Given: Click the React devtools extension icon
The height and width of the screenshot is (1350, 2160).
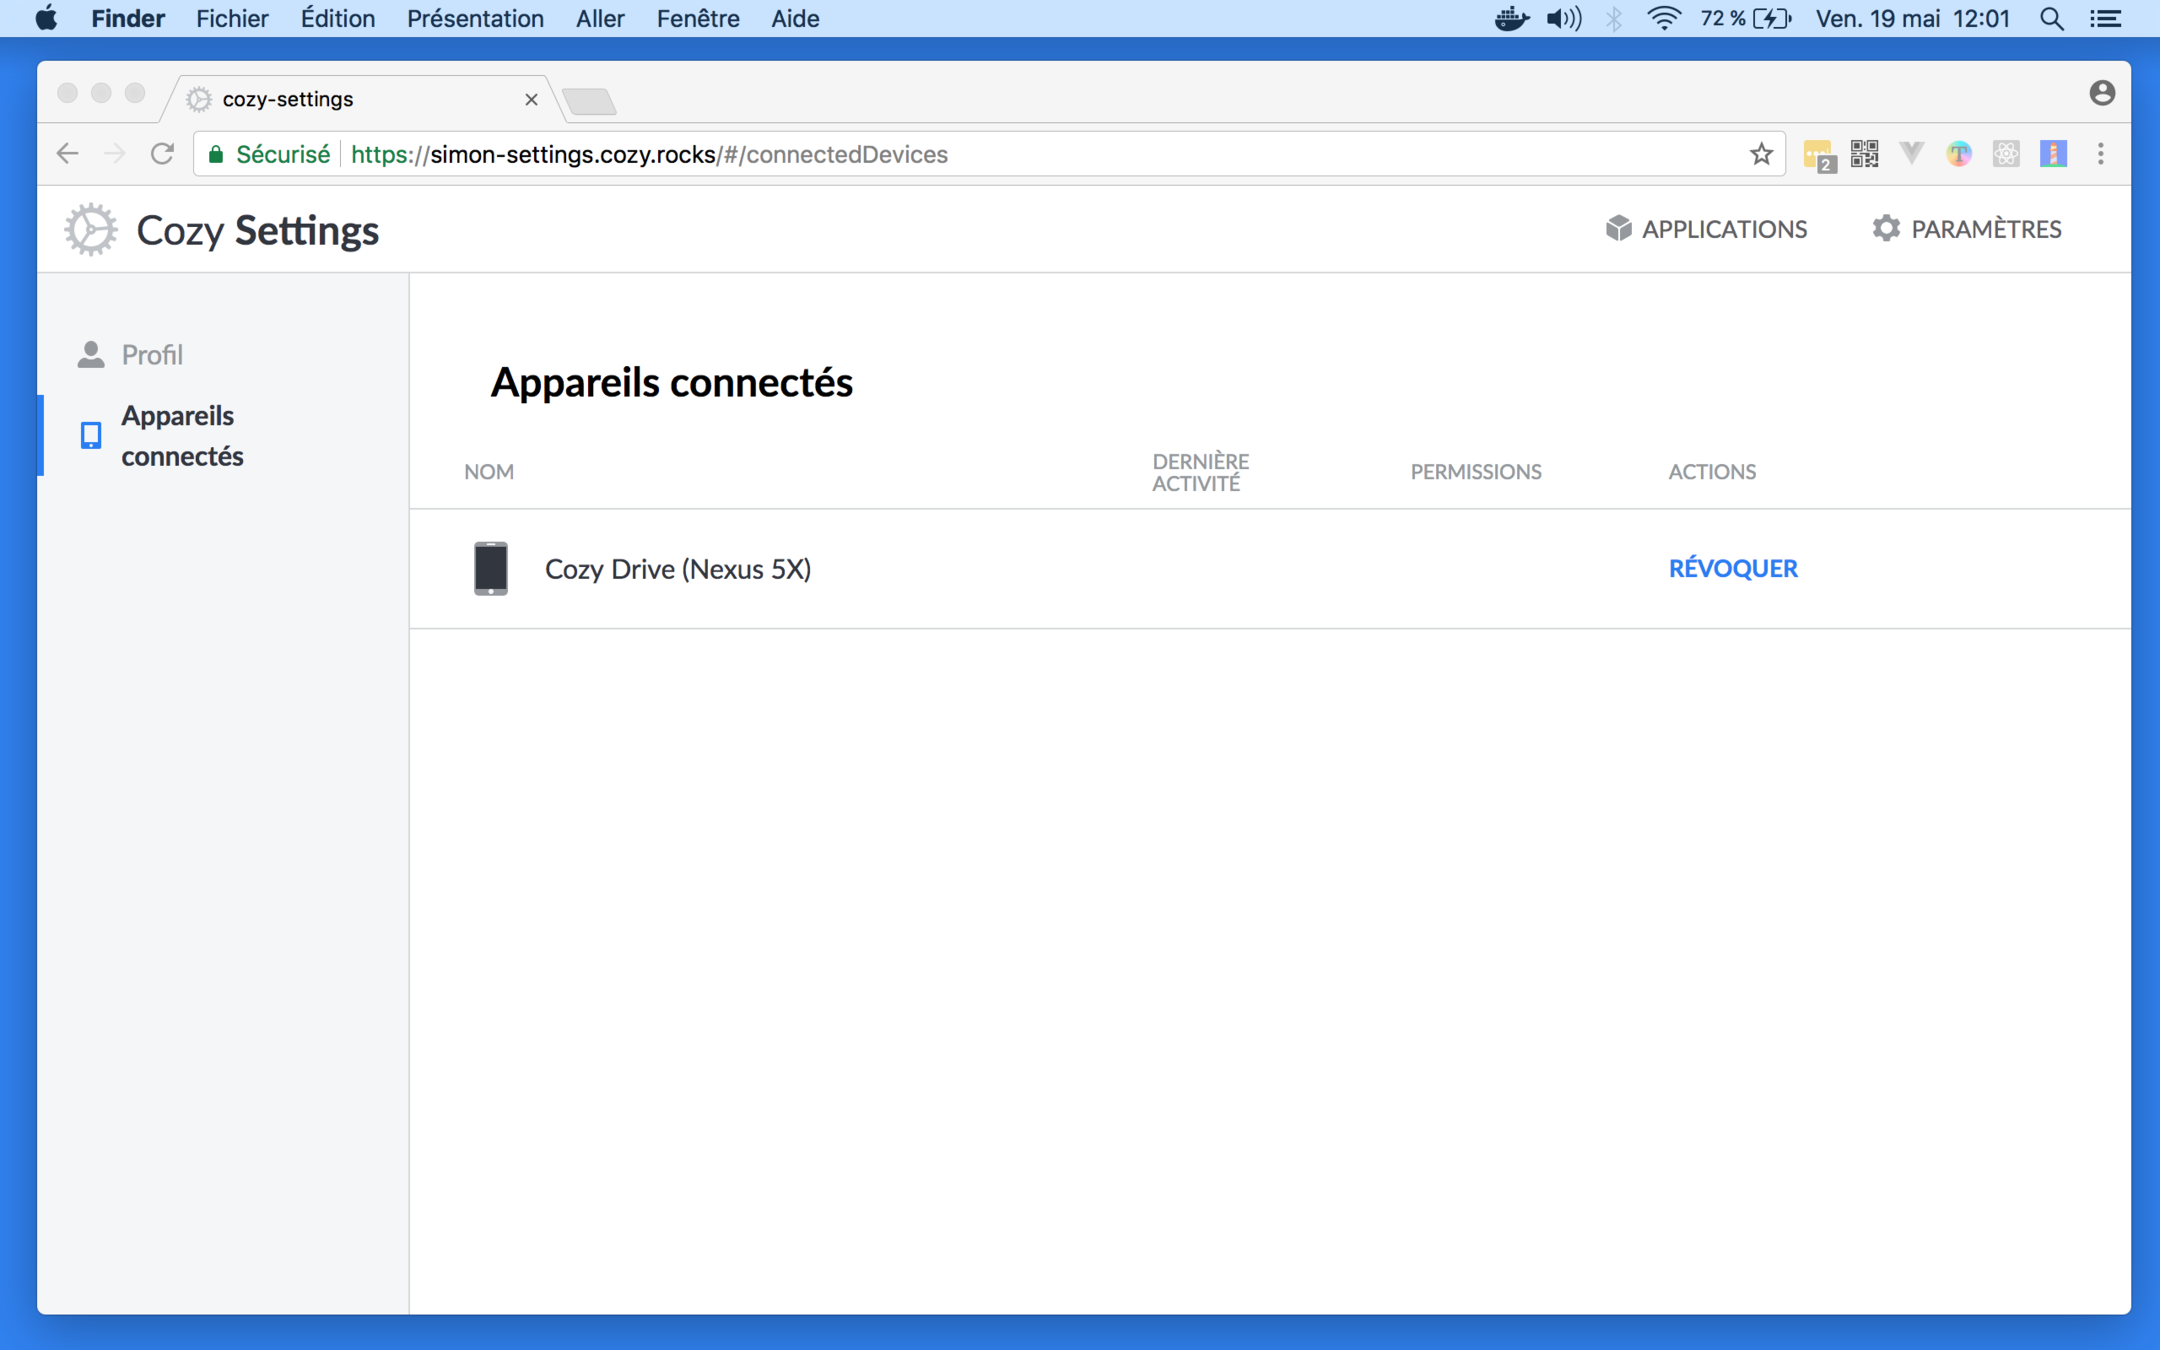Looking at the screenshot, I should (x=2006, y=154).
